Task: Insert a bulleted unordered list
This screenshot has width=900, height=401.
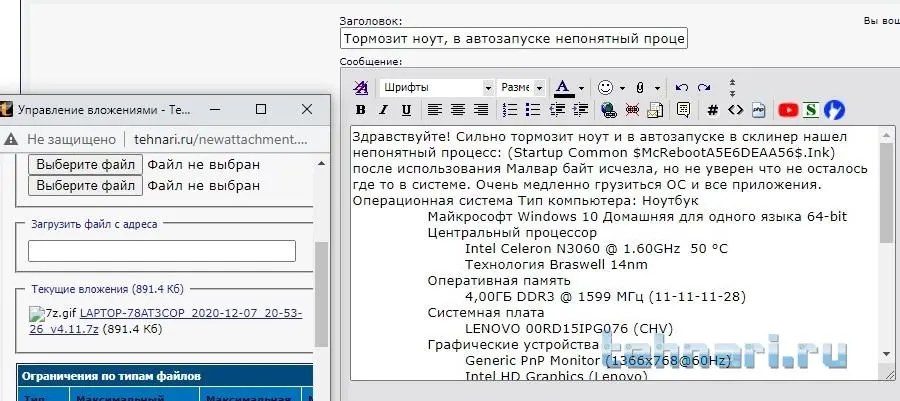Action: pyautogui.click(x=533, y=110)
